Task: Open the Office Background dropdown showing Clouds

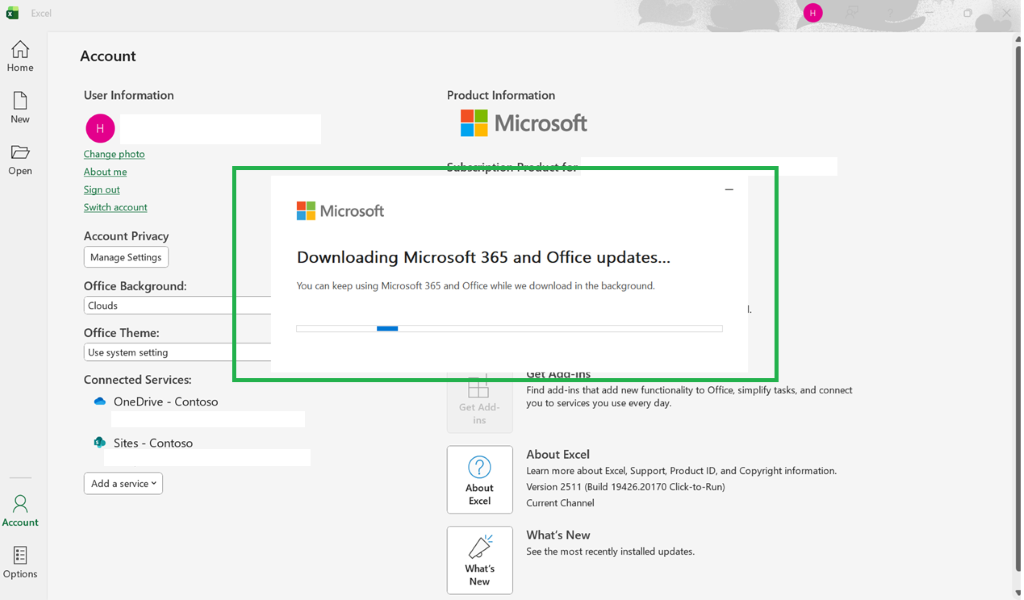Action: 178,306
